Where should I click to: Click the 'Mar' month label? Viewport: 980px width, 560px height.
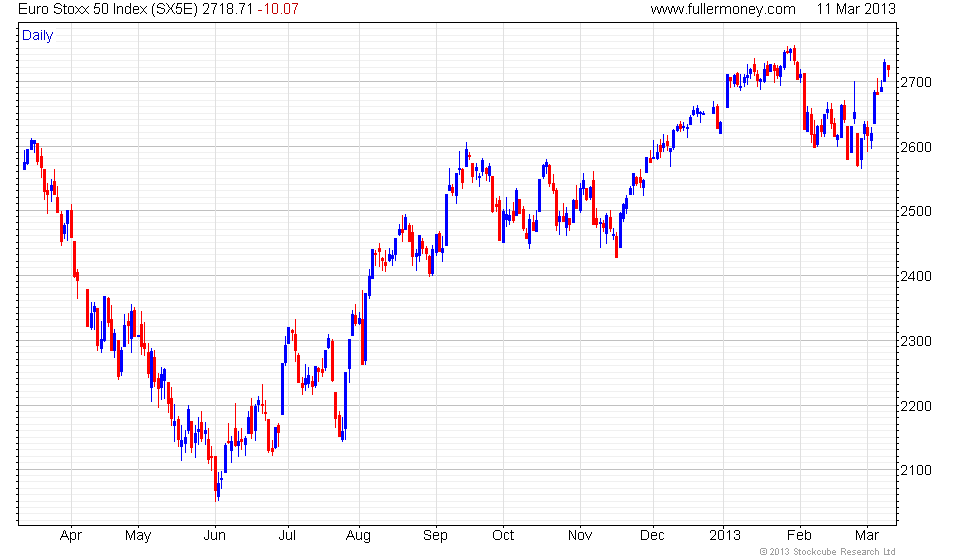867,536
